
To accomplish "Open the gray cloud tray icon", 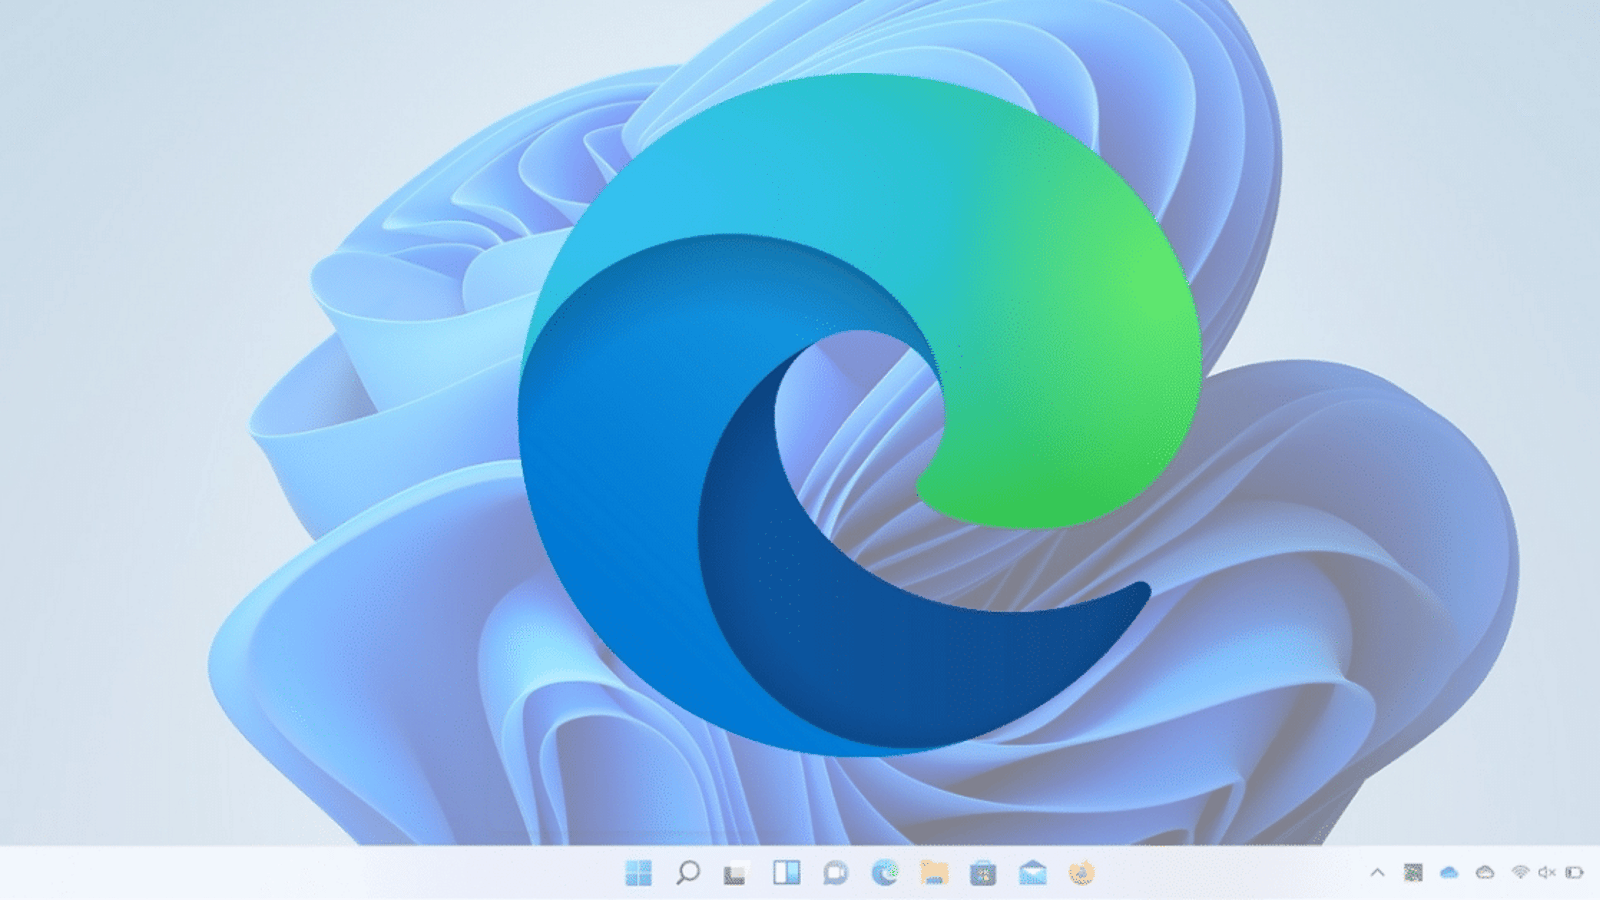I will (x=1485, y=873).
